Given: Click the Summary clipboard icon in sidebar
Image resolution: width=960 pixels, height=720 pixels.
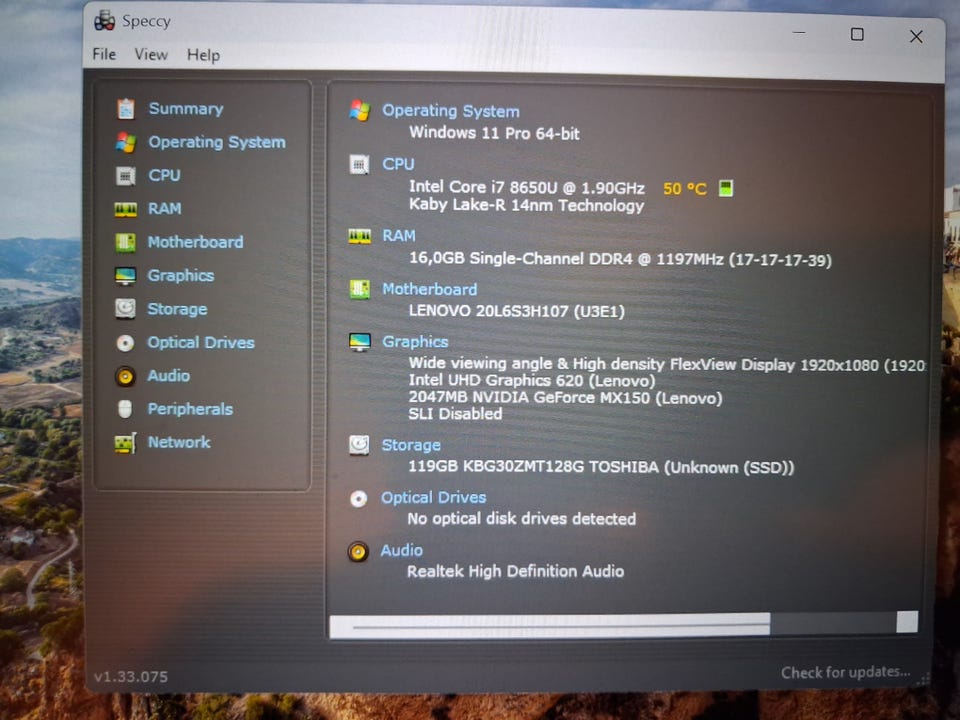Looking at the screenshot, I should [126, 109].
